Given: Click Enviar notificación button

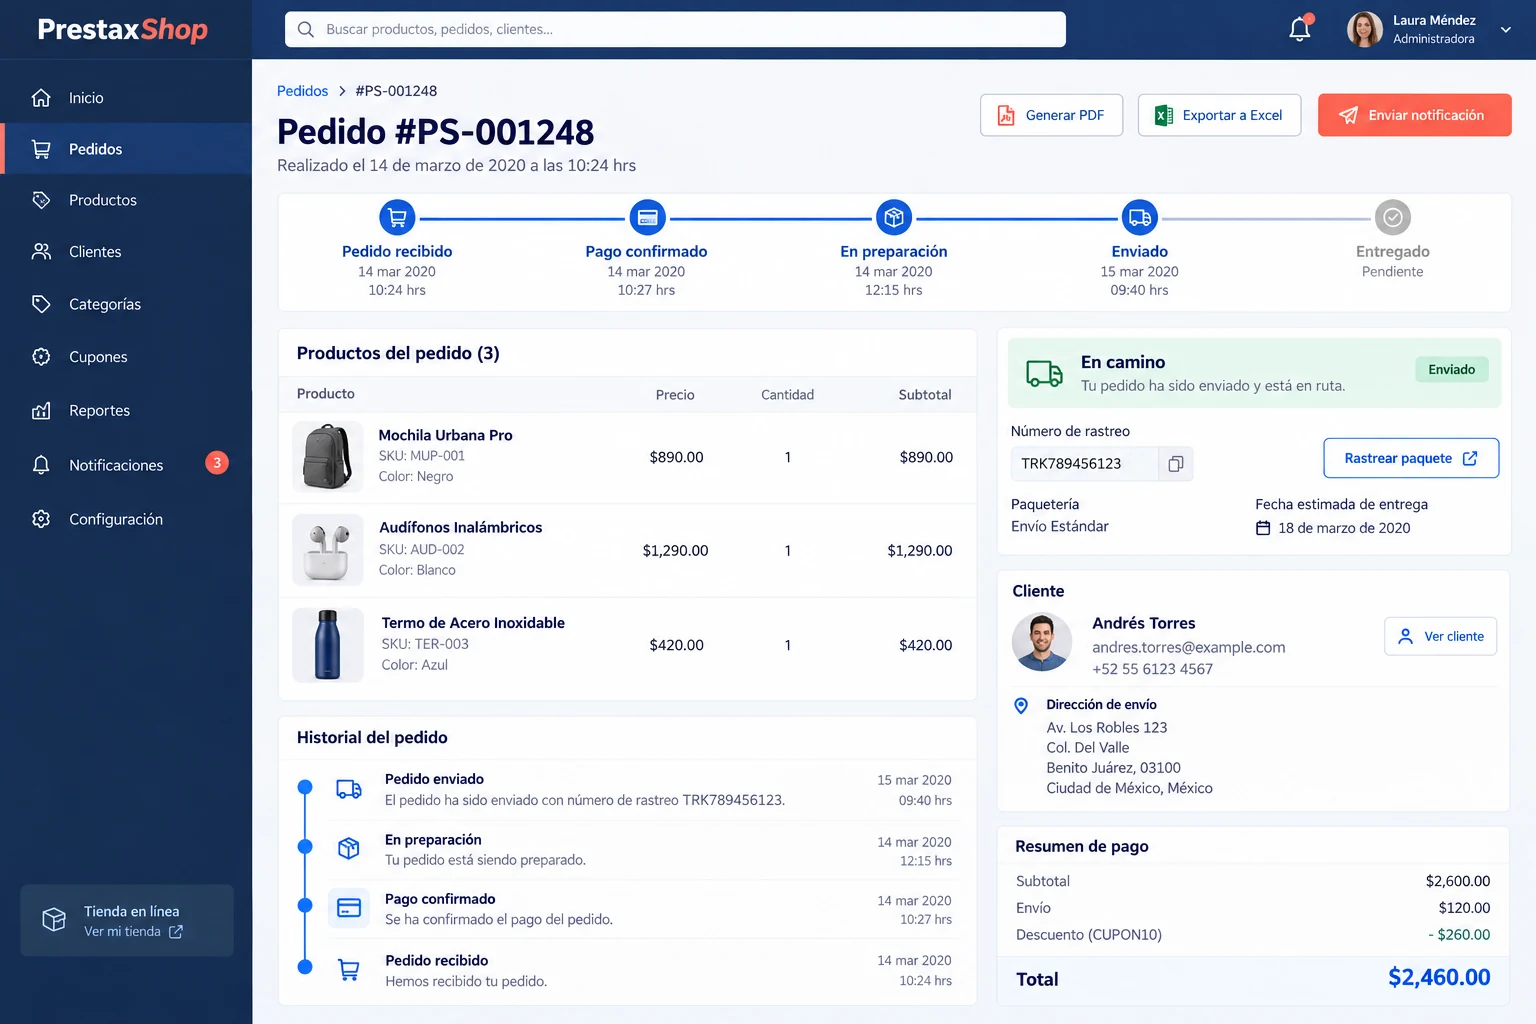Looking at the screenshot, I should (x=1414, y=115).
